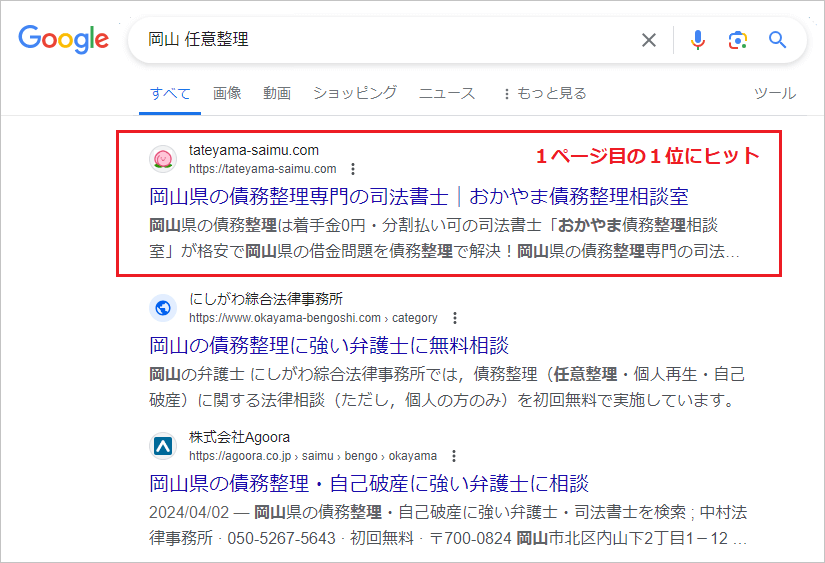Clear the search query with the X icon
The height and width of the screenshot is (563, 825).
(x=649, y=40)
